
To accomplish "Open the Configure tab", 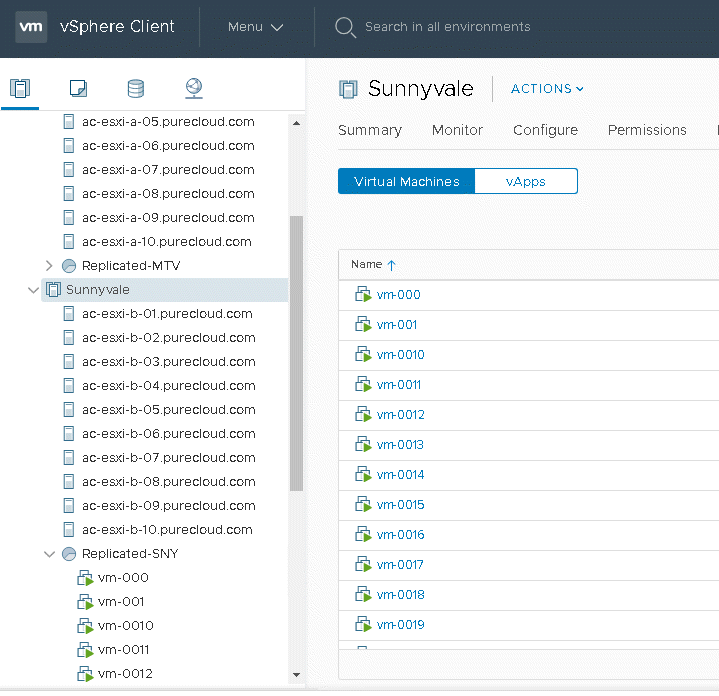I will point(545,130).
